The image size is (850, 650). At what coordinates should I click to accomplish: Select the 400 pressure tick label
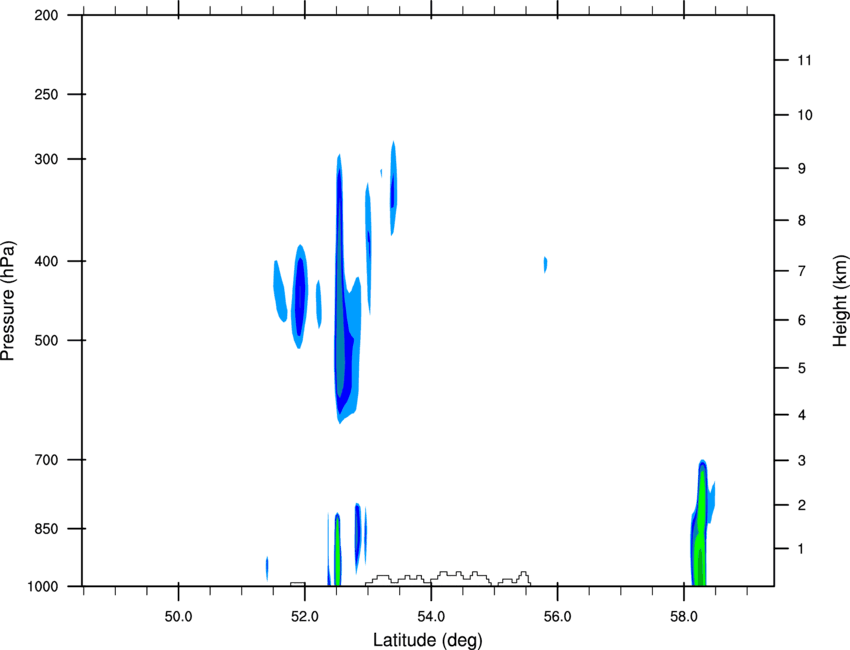46,261
